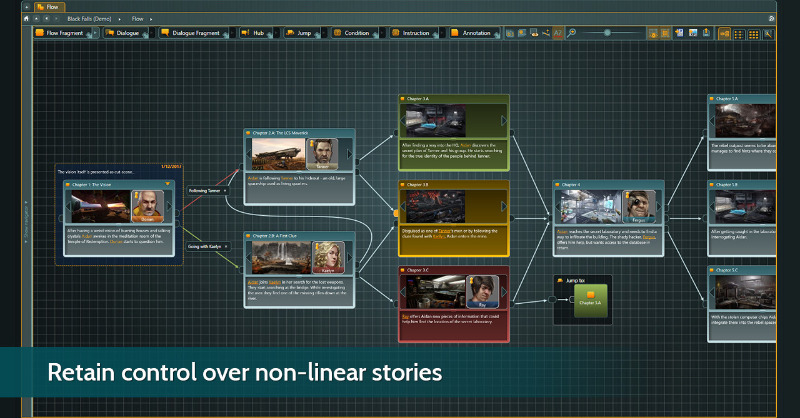Open the Flow tab
800x418 pixels.
[49, 7]
